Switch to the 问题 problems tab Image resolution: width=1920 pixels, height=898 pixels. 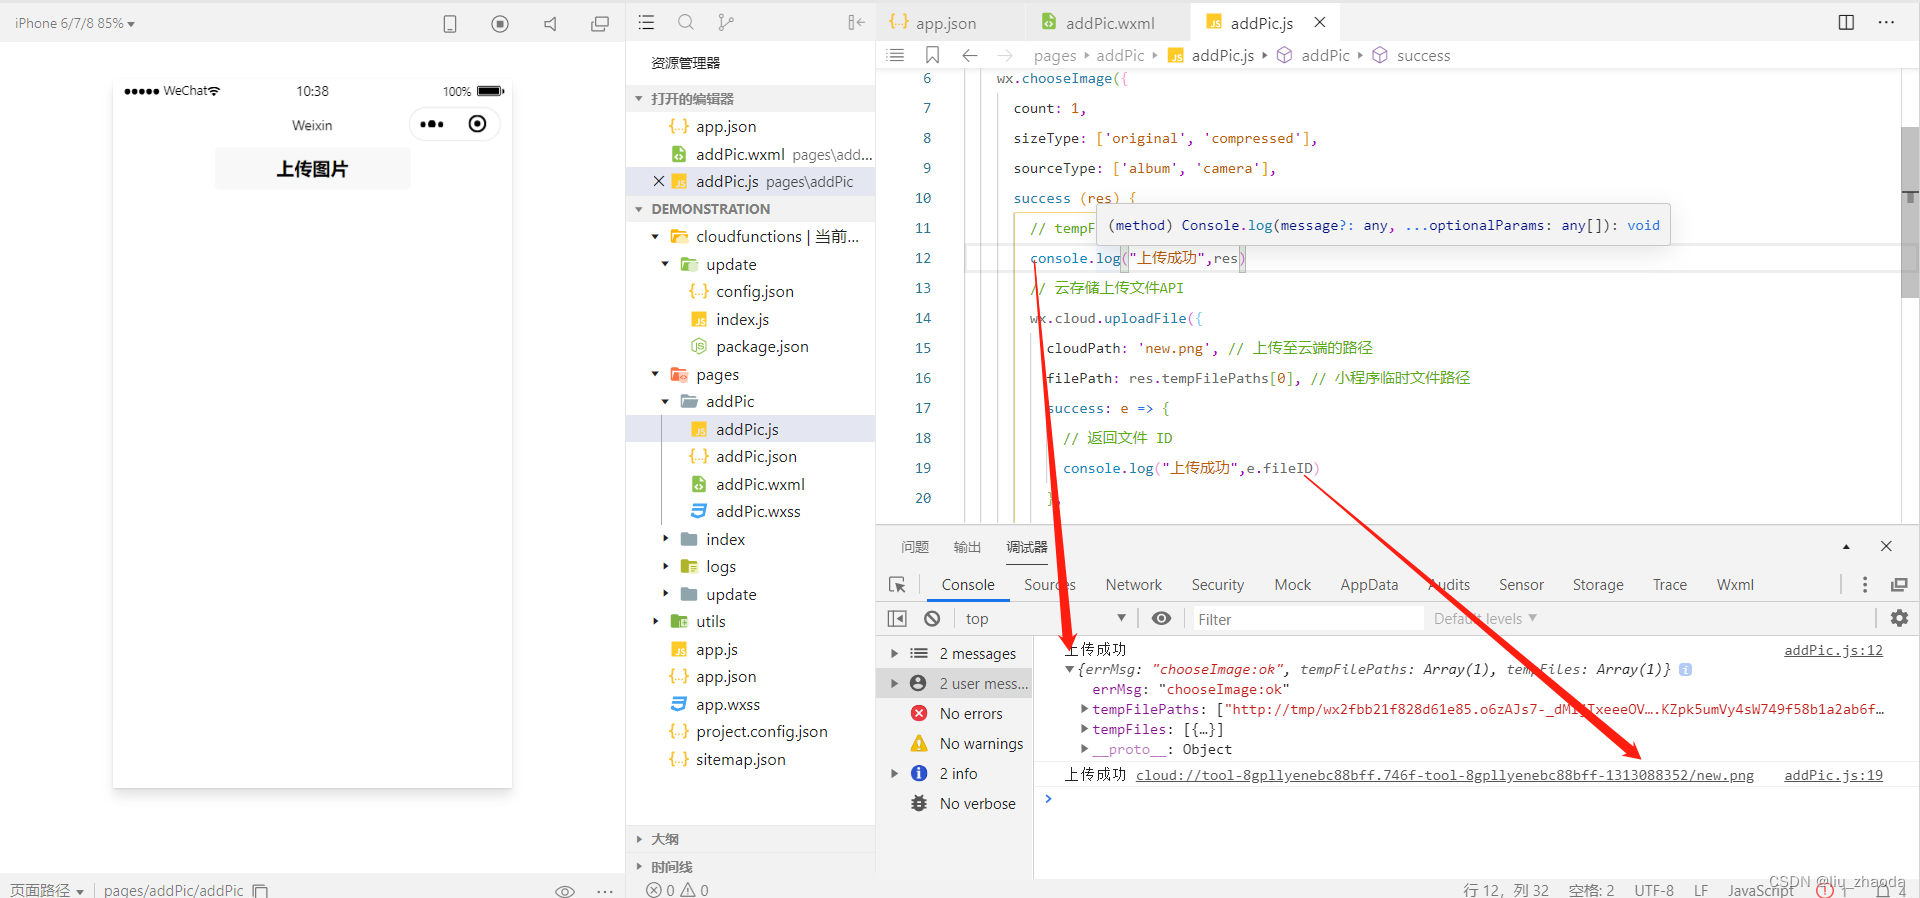pyautogui.click(x=915, y=547)
